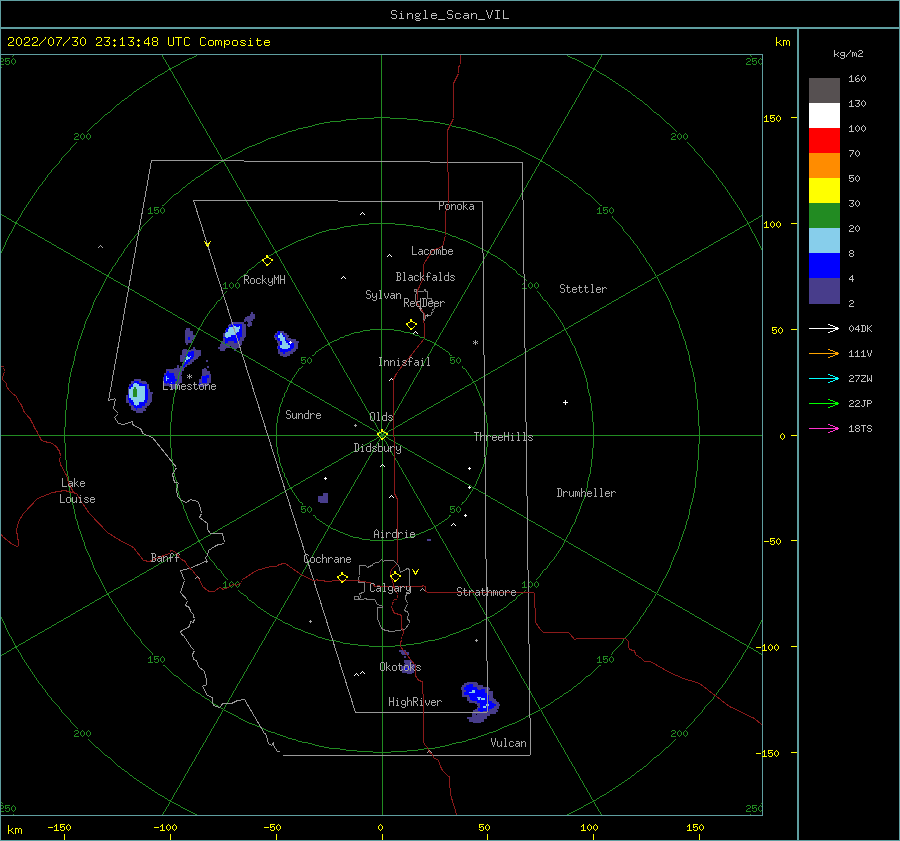This screenshot has width=900, height=841.
Task: Click the Strathmore label
Action: point(486,592)
